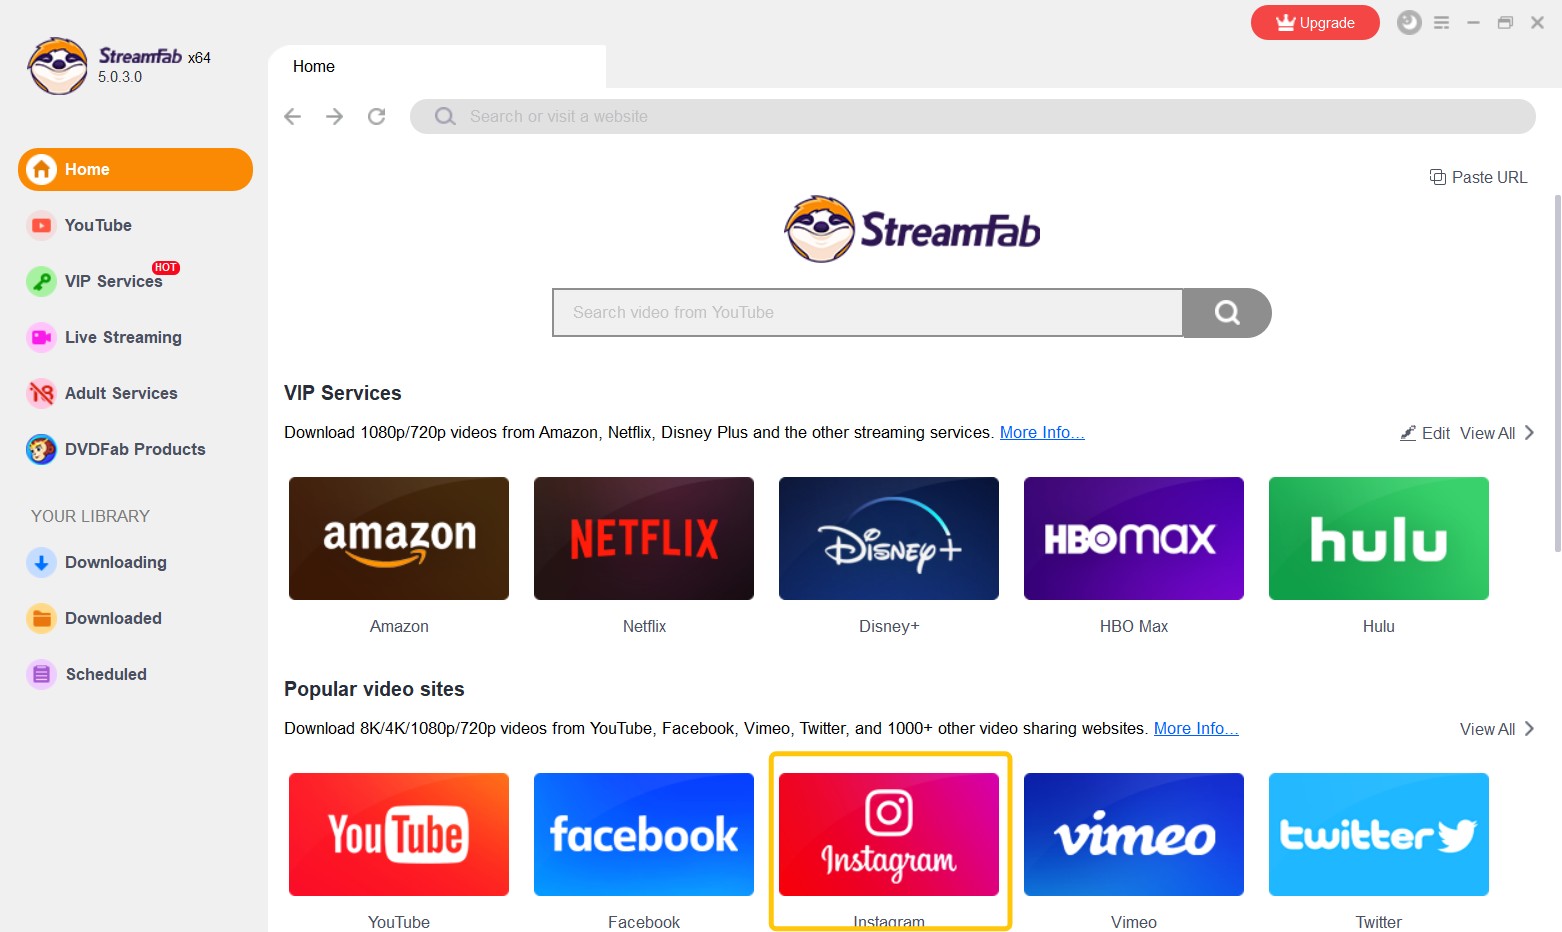The image size is (1562, 932).
Task: Open the YouTube video site tile
Action: (x=399, y=834)
